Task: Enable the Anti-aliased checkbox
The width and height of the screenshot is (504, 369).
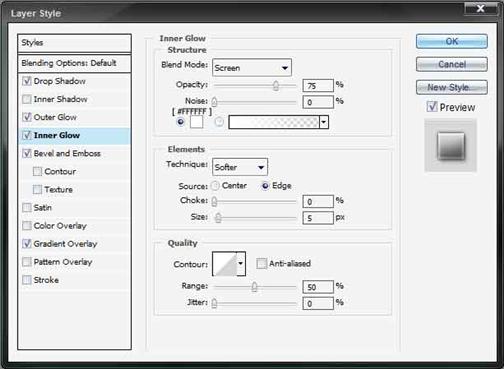Action: coord(261,263)
